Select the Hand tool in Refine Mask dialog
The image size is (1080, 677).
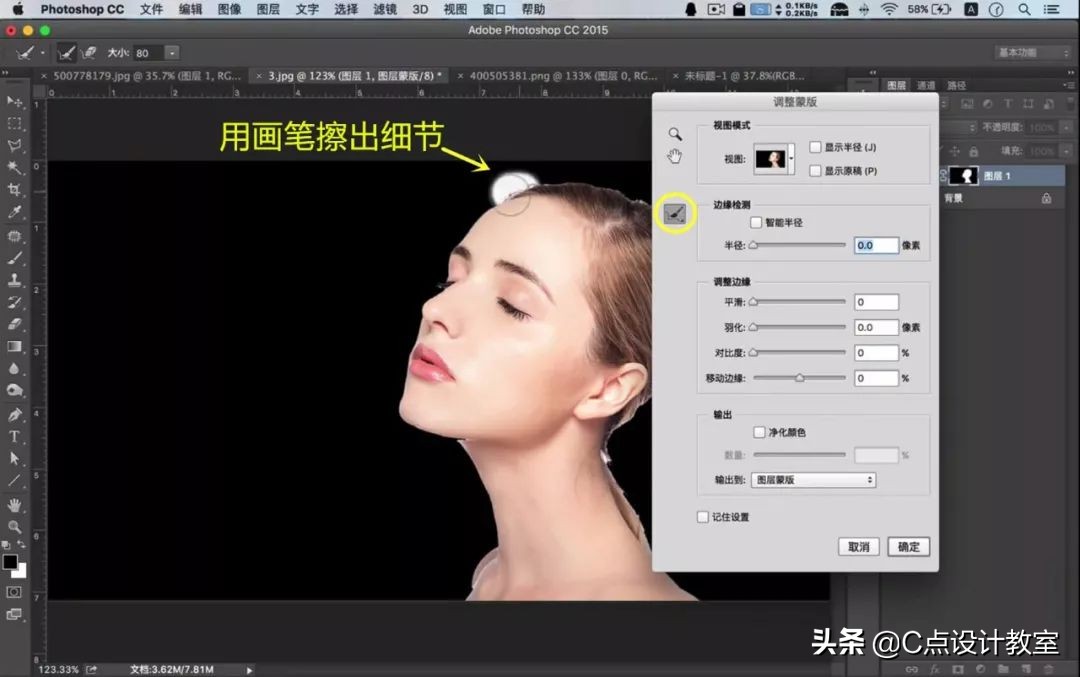[675, 155]
